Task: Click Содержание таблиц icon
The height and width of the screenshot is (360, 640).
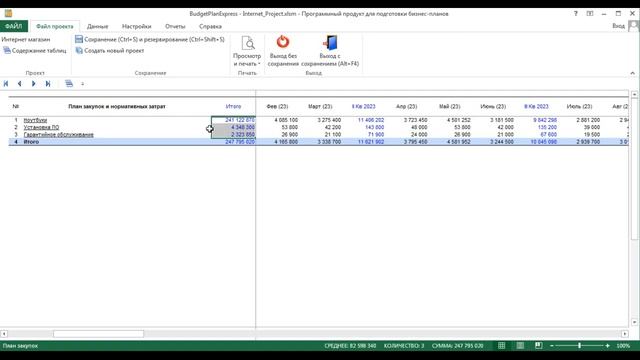Action: [7, 51]
